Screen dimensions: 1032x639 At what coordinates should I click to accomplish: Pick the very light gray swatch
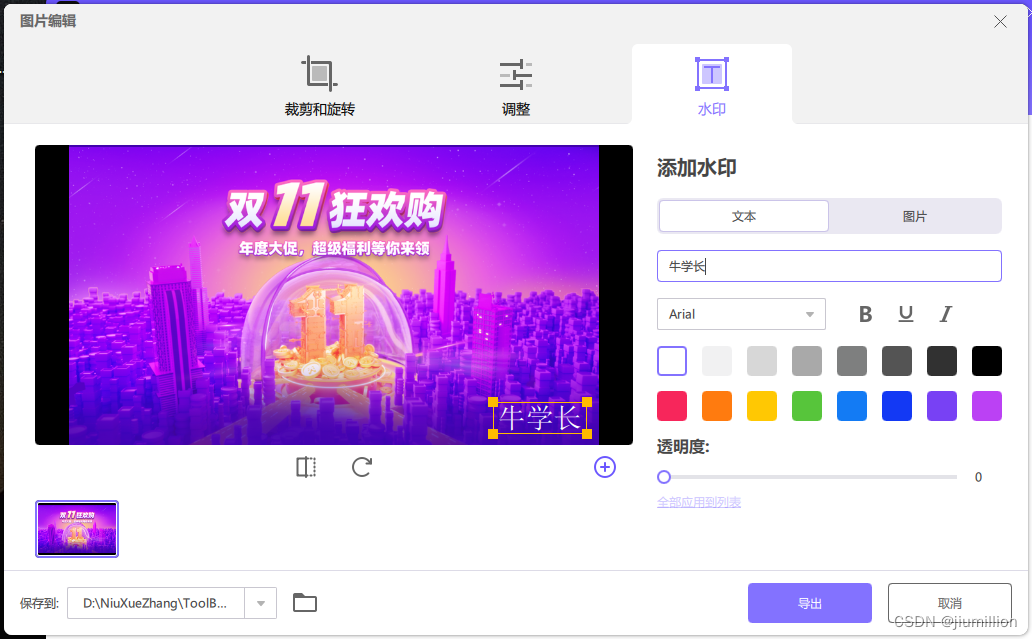[717, 361]
